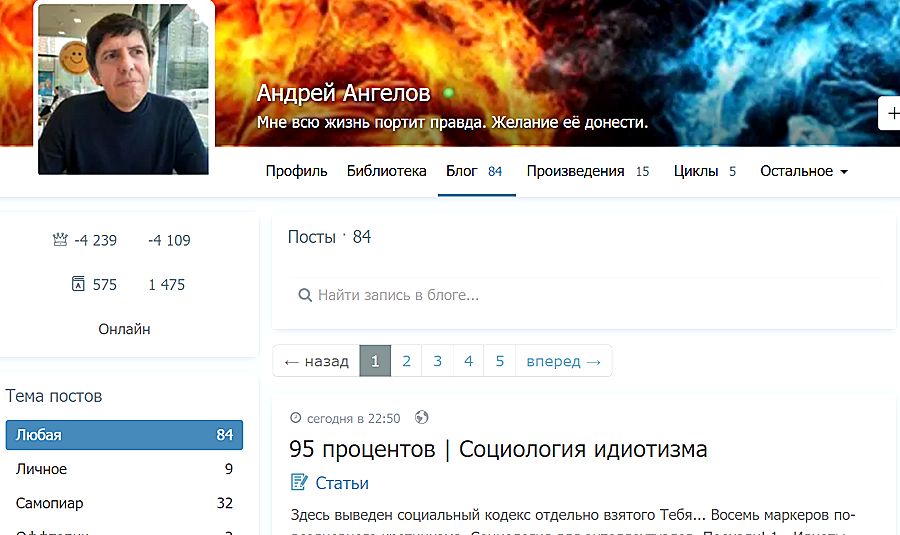This screenshot has height=535, width=900.
Task: Select Любая post topic filter
Action: coord(124,435)
